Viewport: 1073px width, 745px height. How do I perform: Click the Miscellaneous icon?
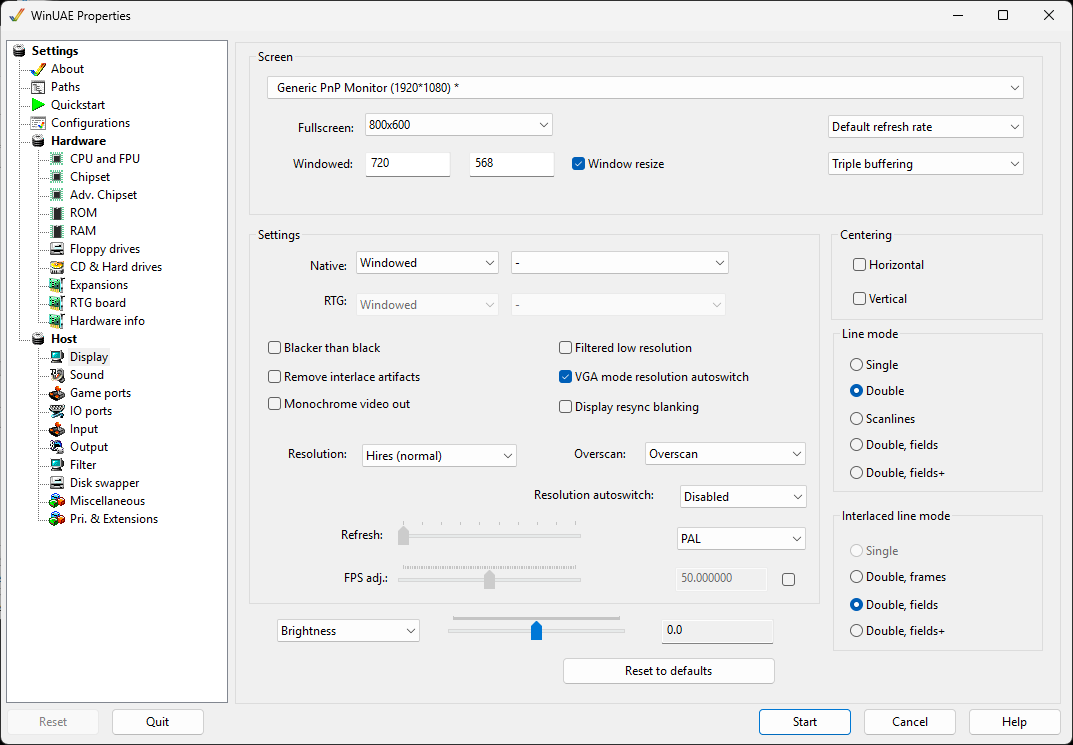pyautogui.click(x=57, y=501)
